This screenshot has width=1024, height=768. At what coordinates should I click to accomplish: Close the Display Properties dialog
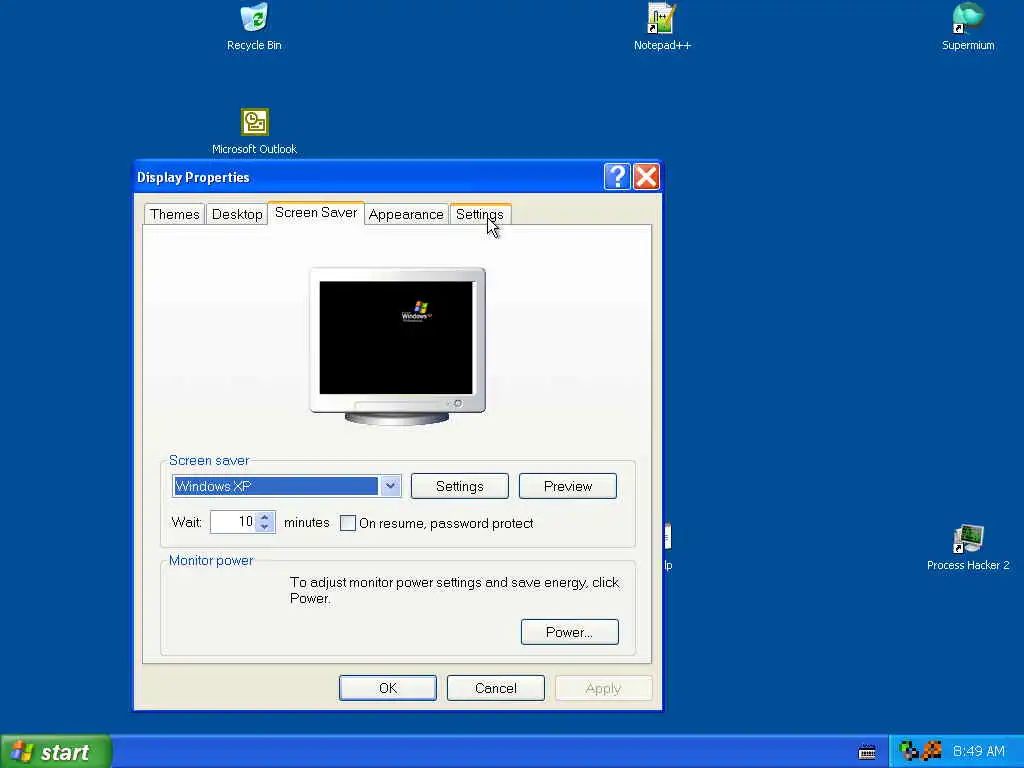pyautogui.click(x=646, y=176)
